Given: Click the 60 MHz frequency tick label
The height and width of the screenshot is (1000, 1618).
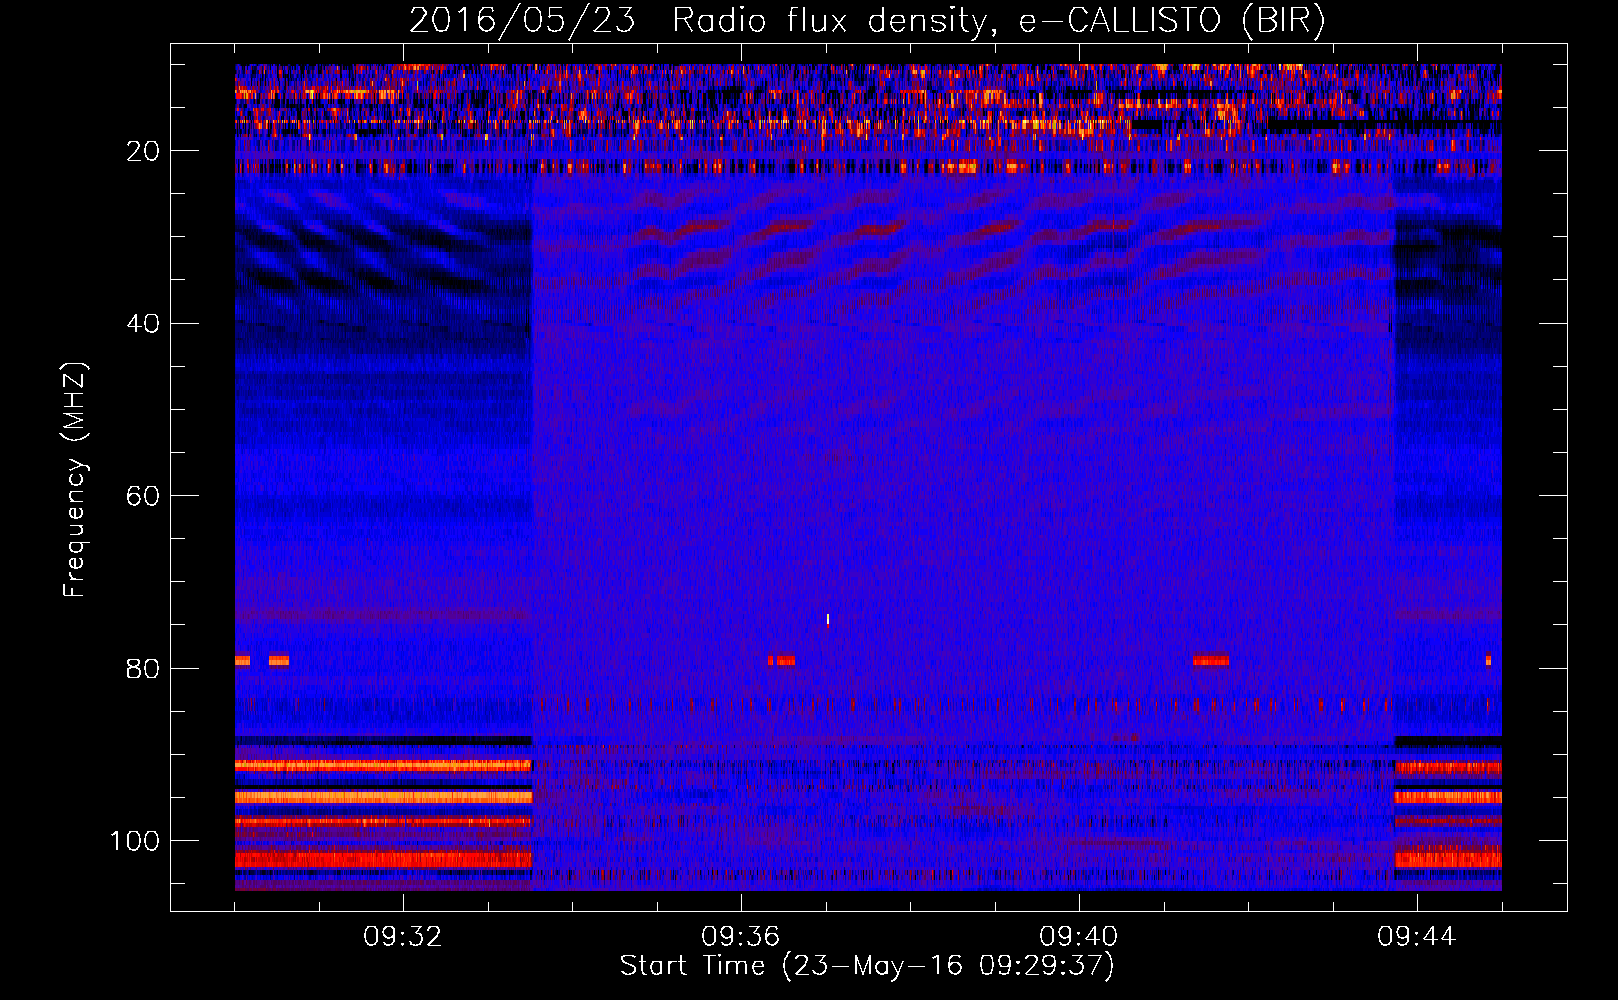Looking at the screenshot, I should [142, 496].
